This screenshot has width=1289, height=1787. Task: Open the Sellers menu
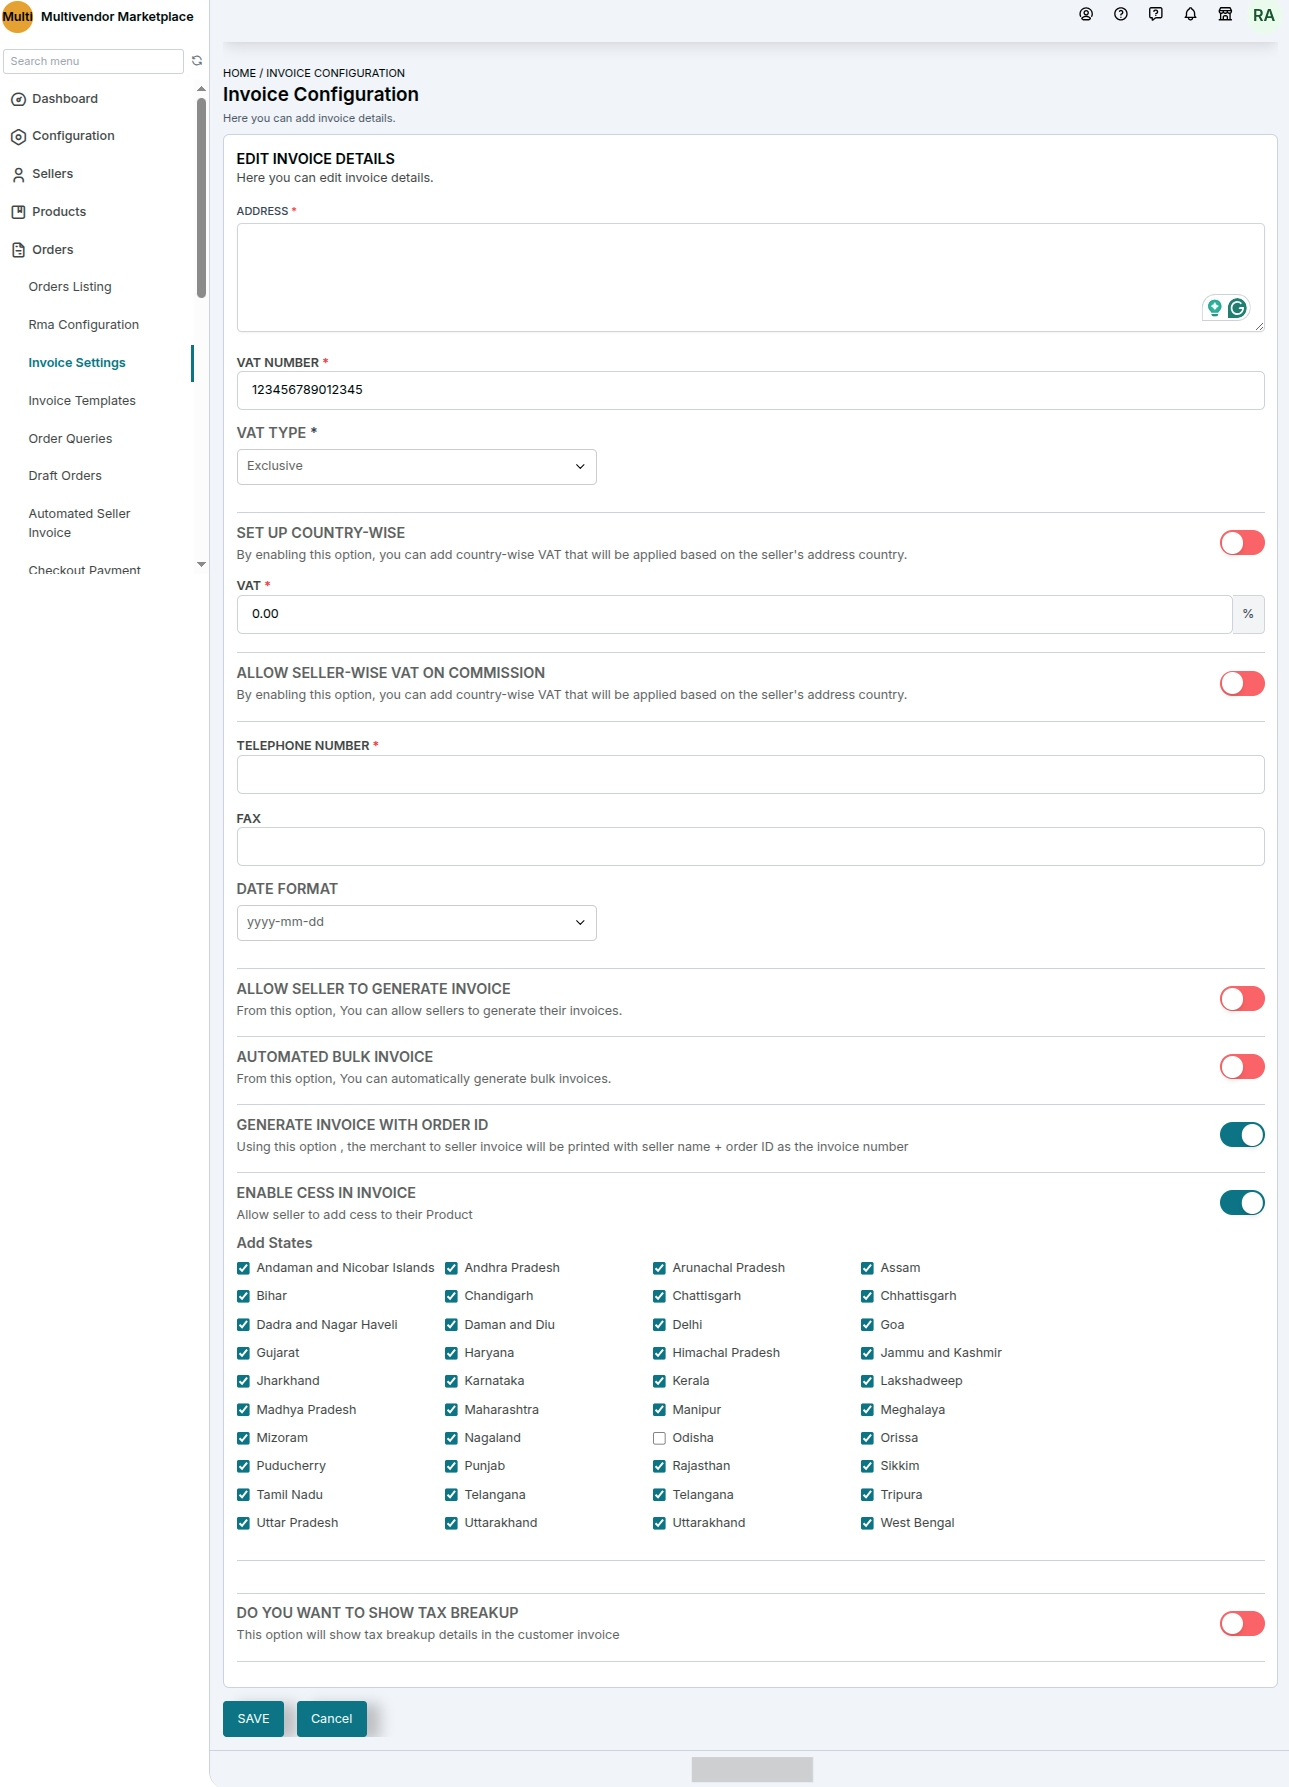(52, 174)
